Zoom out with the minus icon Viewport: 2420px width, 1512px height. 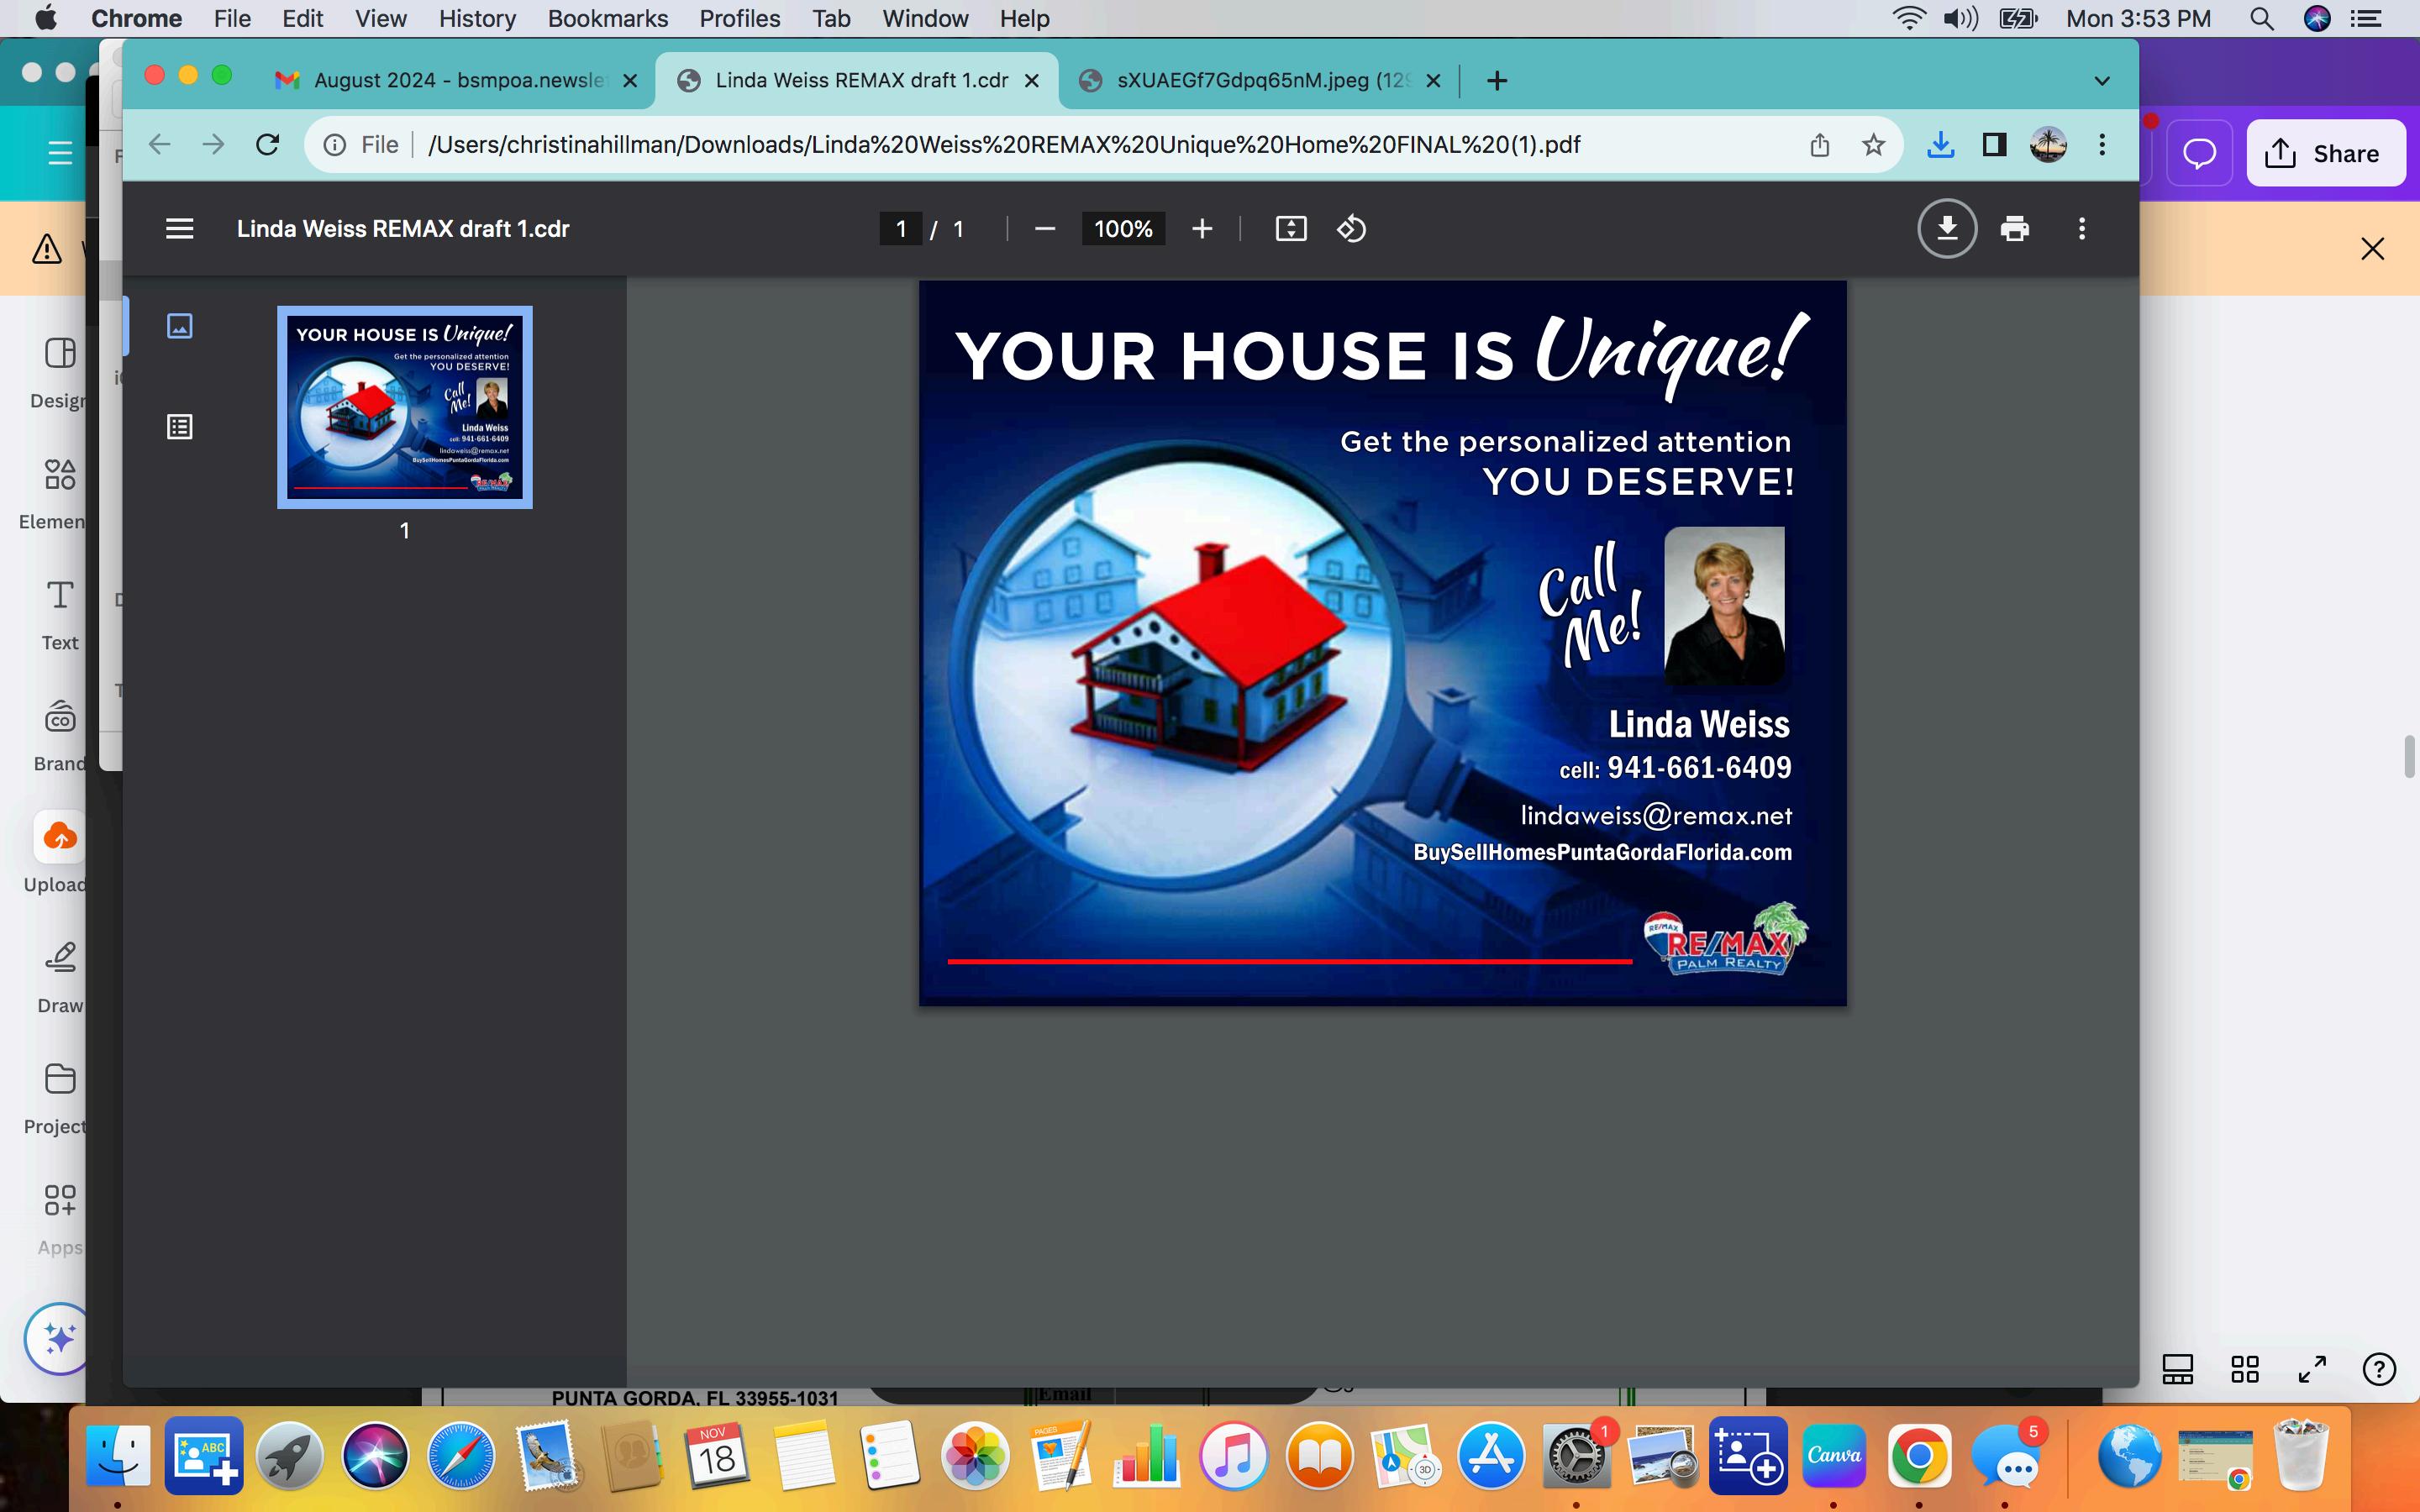tap(1045, 229)
